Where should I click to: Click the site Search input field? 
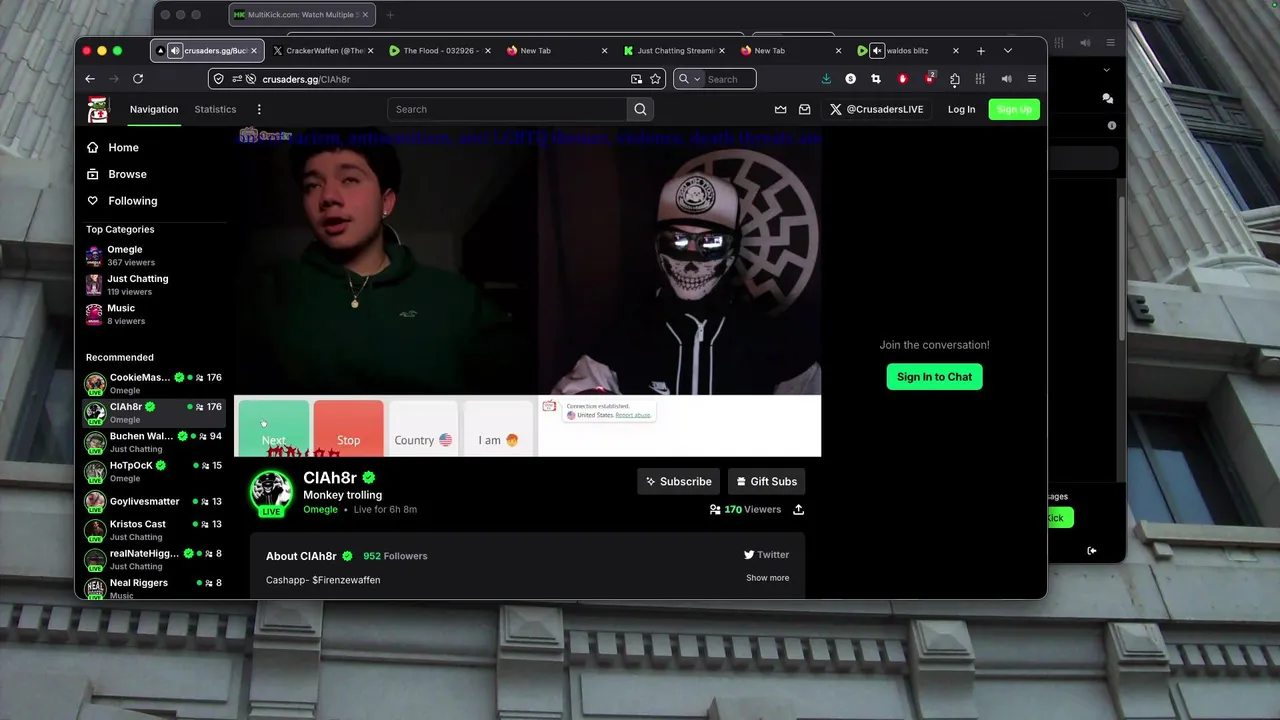click(x=508, y=109)
